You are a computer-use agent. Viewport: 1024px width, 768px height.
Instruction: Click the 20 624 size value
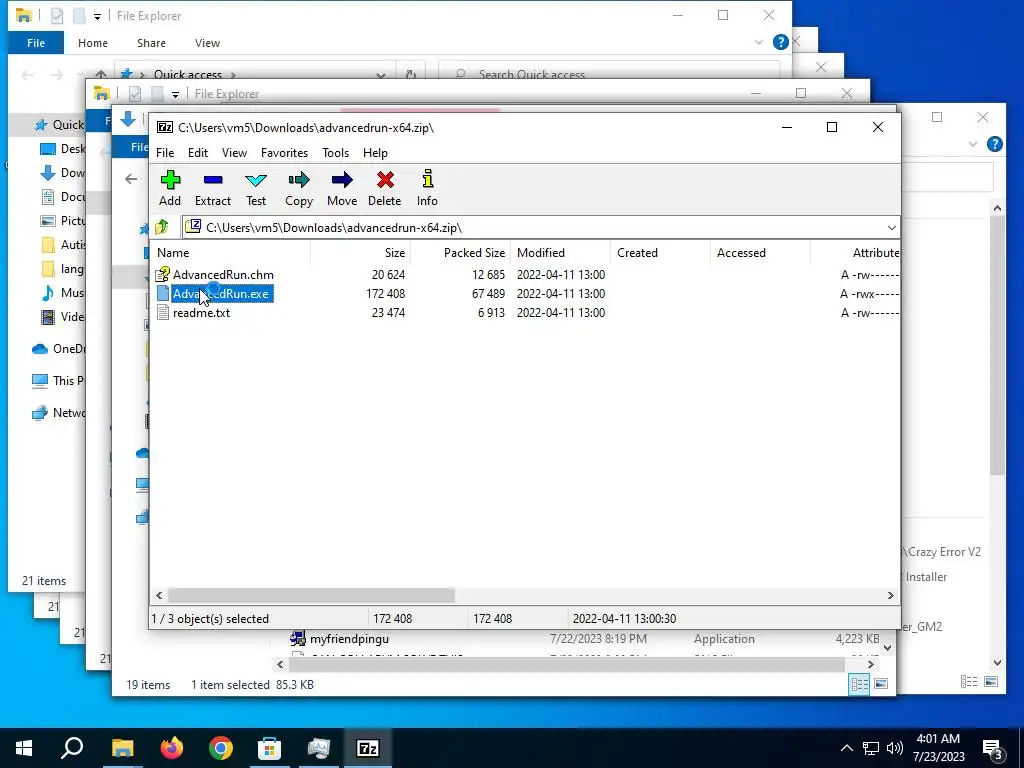(388, 275)
